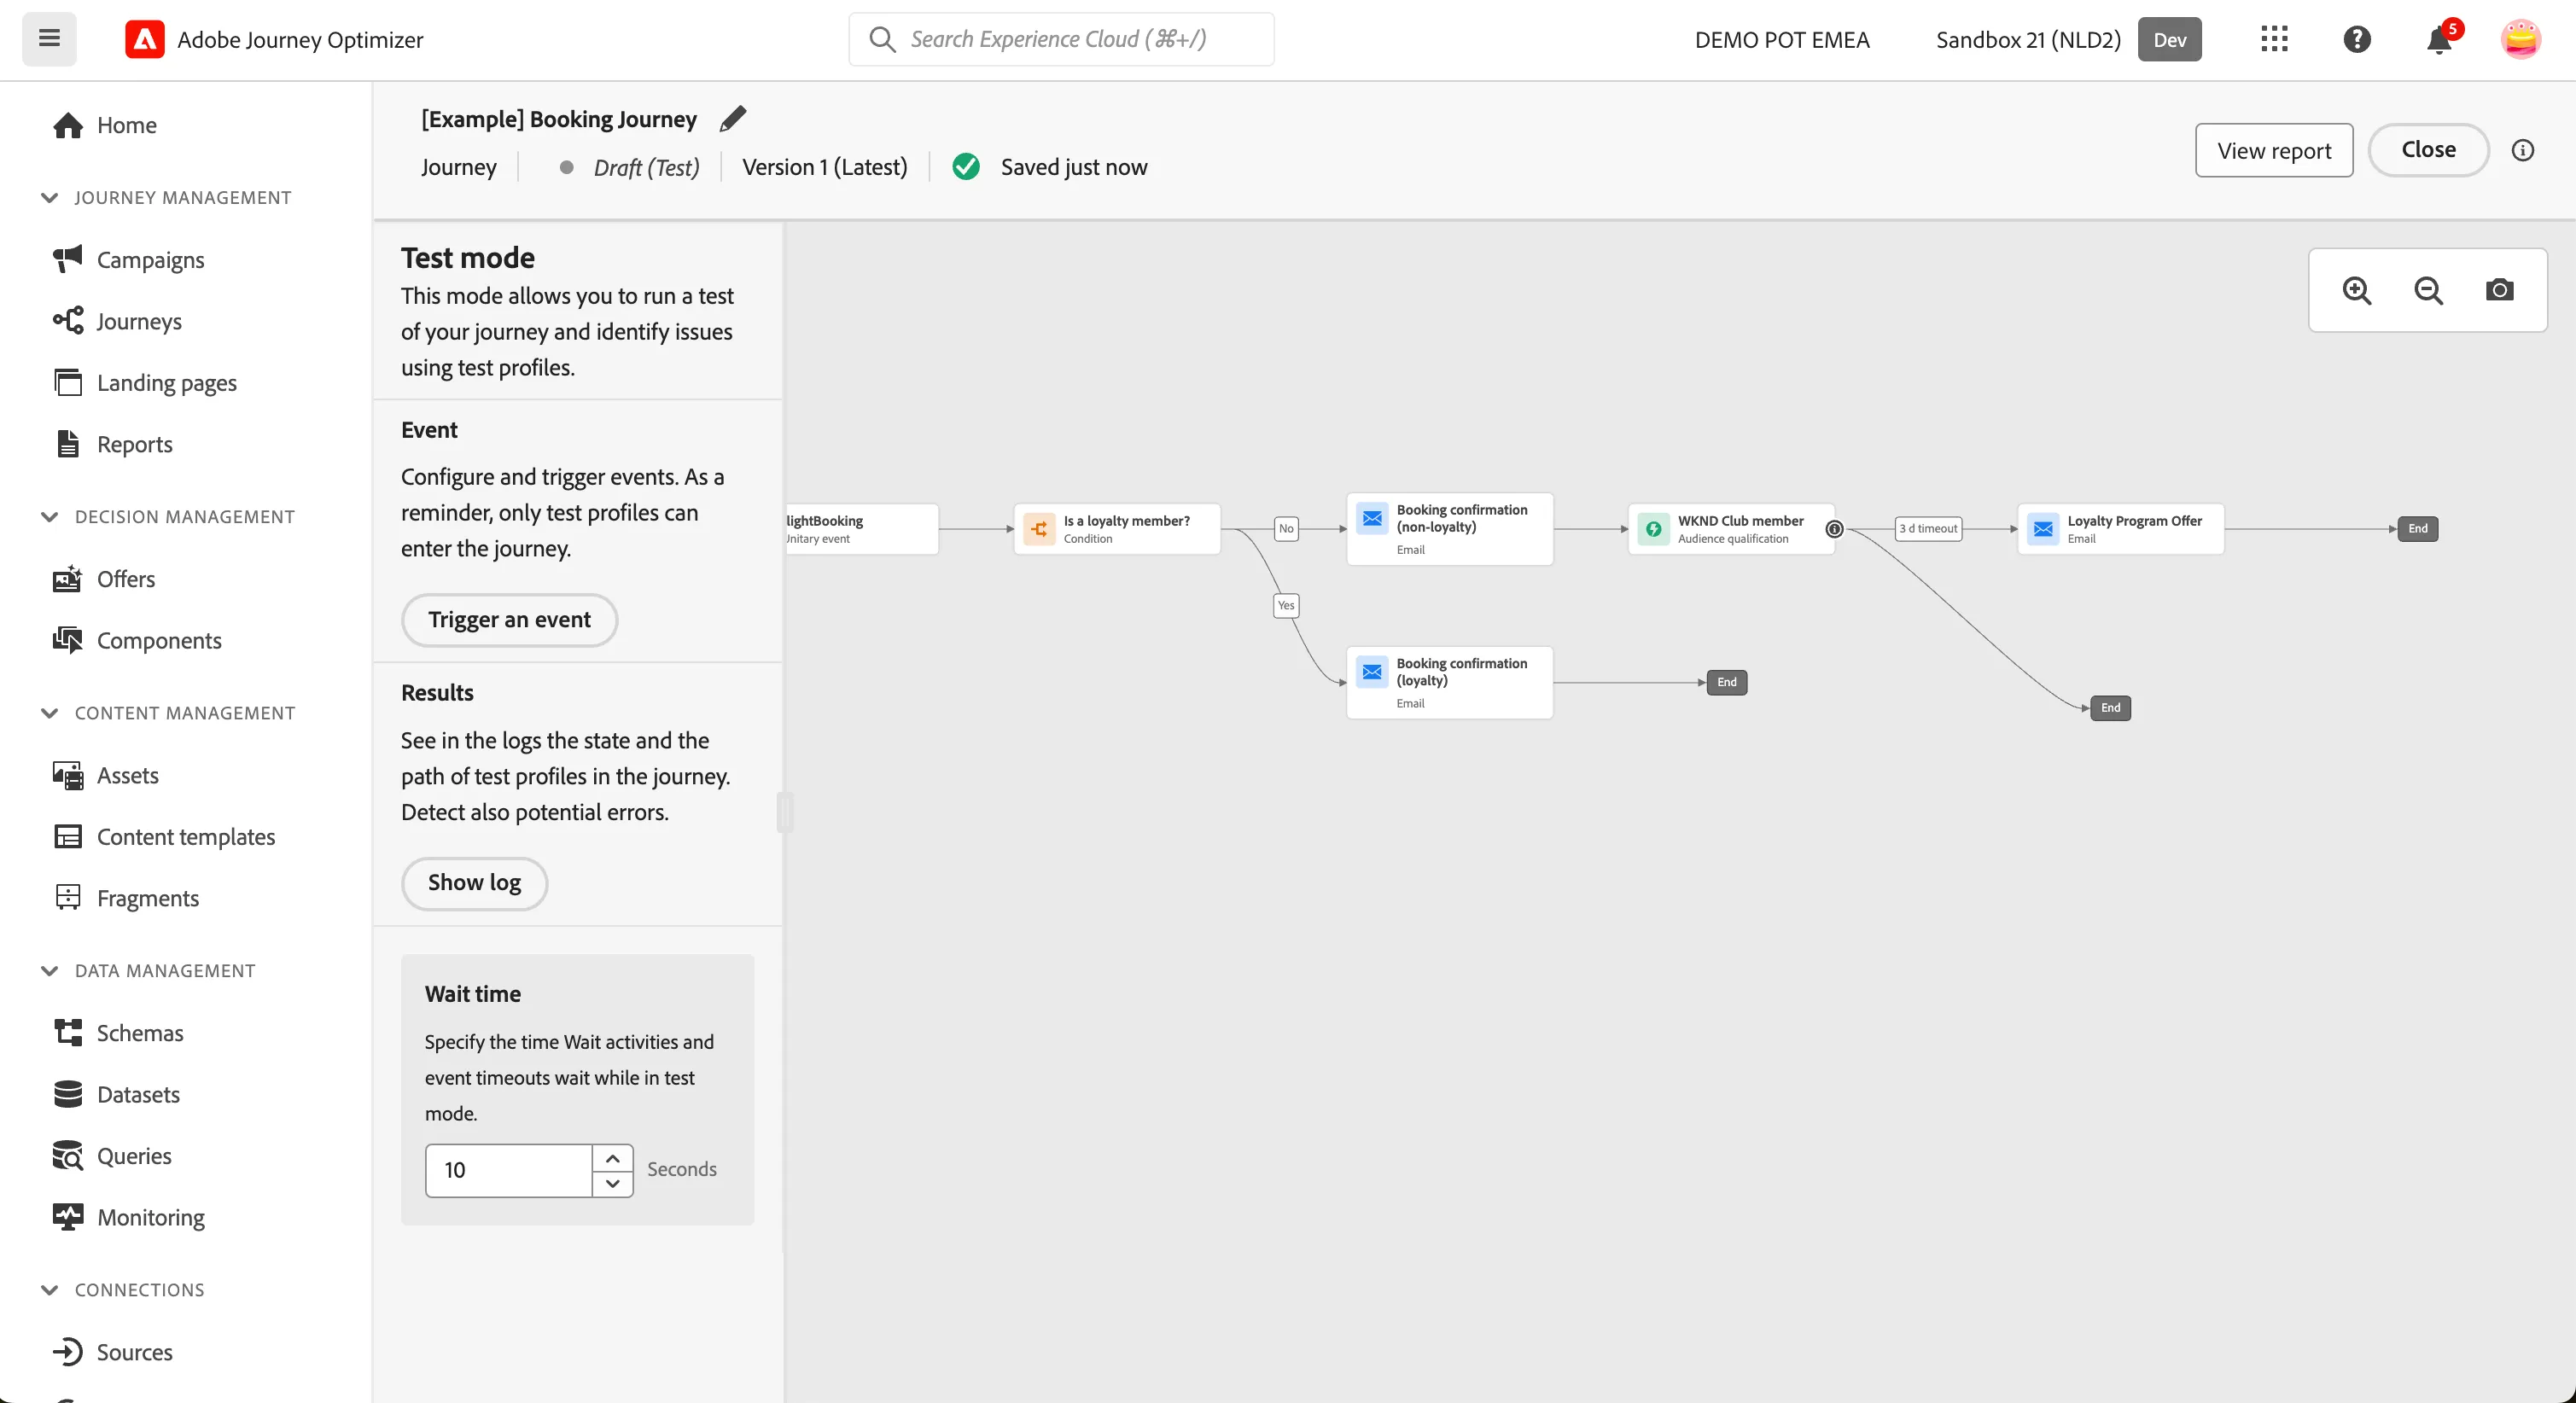
Task: Click the test panel collapse handle
Action: pos(785,811)
